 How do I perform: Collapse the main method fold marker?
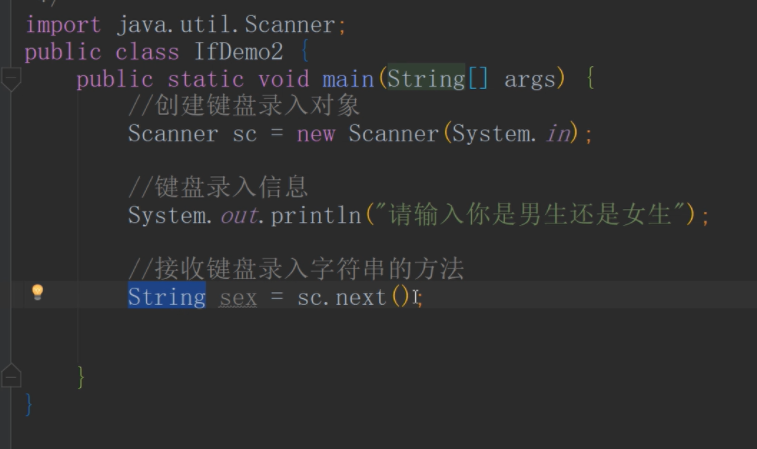[11, 78]
